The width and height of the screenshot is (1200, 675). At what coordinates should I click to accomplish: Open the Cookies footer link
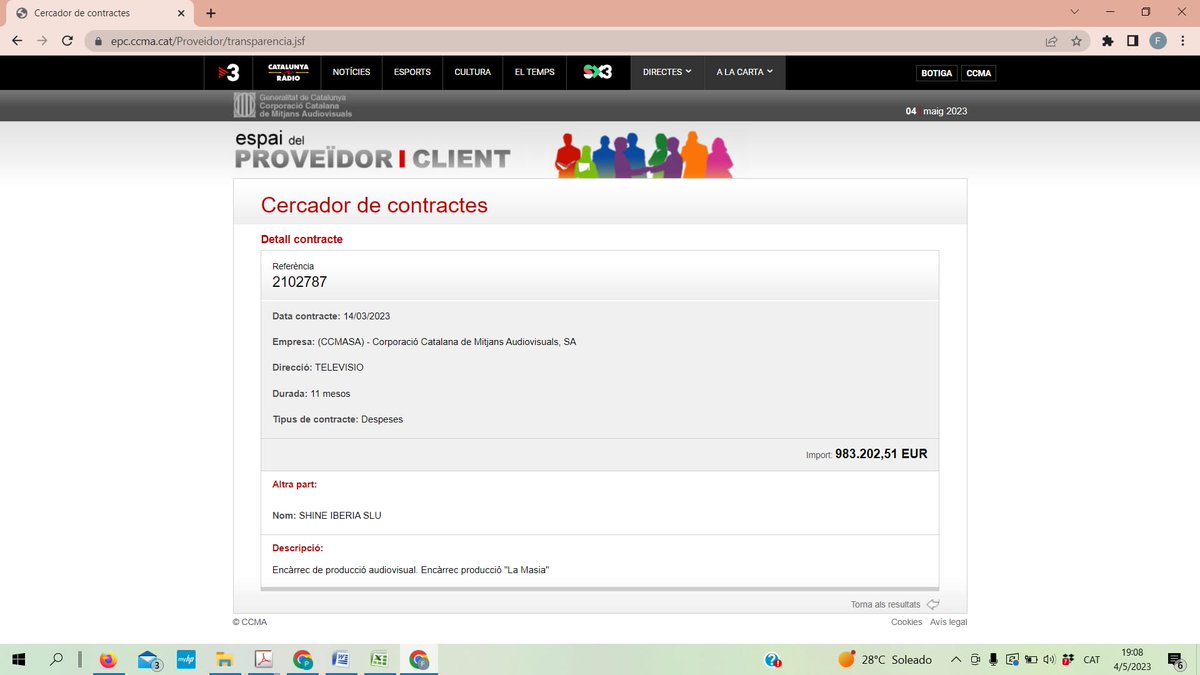coord(906,622)
